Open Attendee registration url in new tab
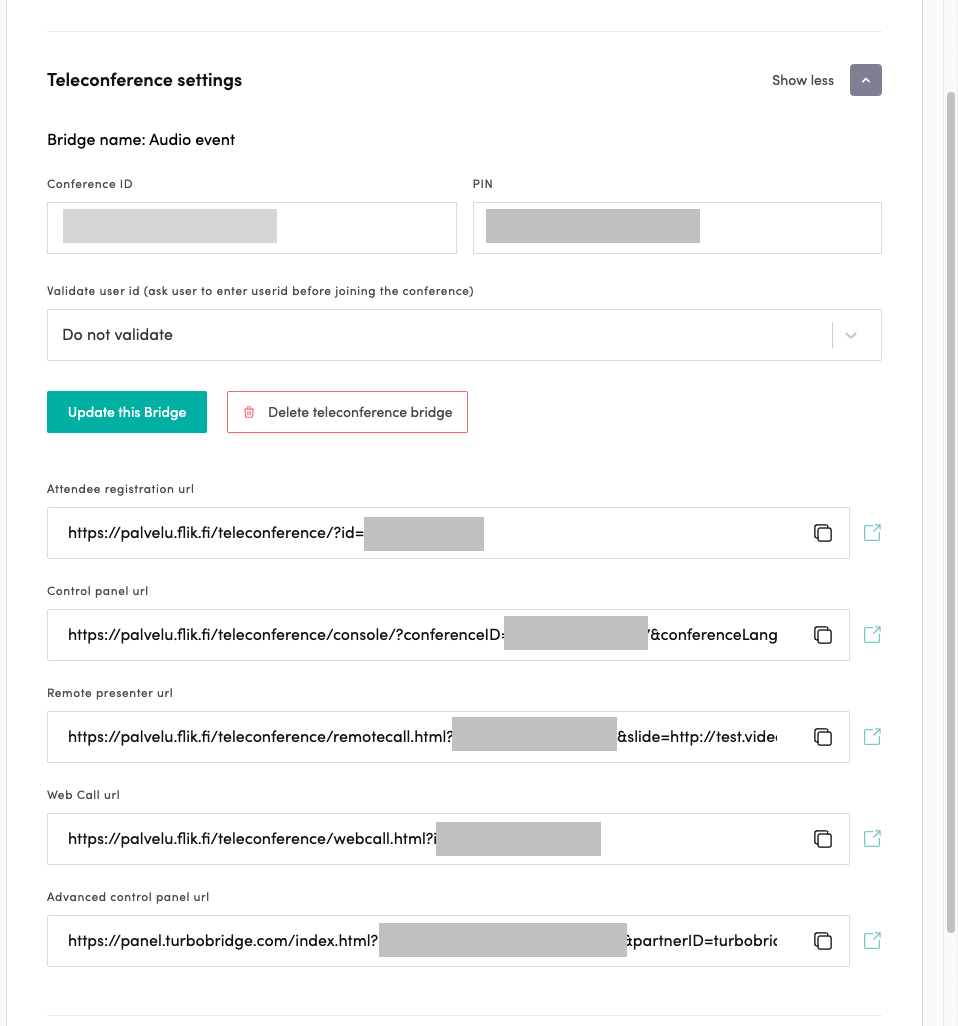The height and width of the screenshot is (1026, 958). 872,533
